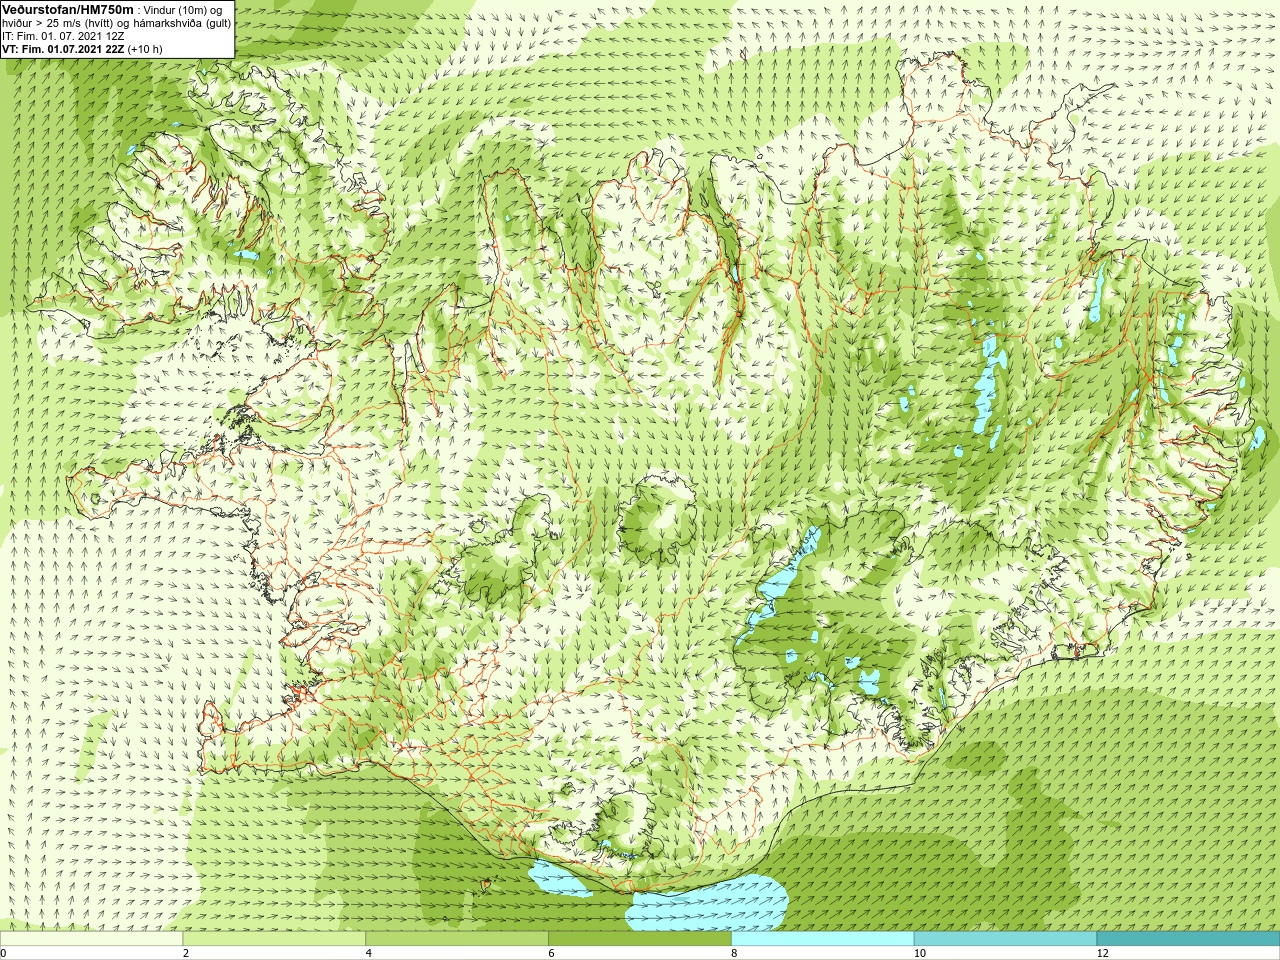The image size is (1280, 960).
Task: Click the scale label '12' on the legend
Action: point(1102,953)
